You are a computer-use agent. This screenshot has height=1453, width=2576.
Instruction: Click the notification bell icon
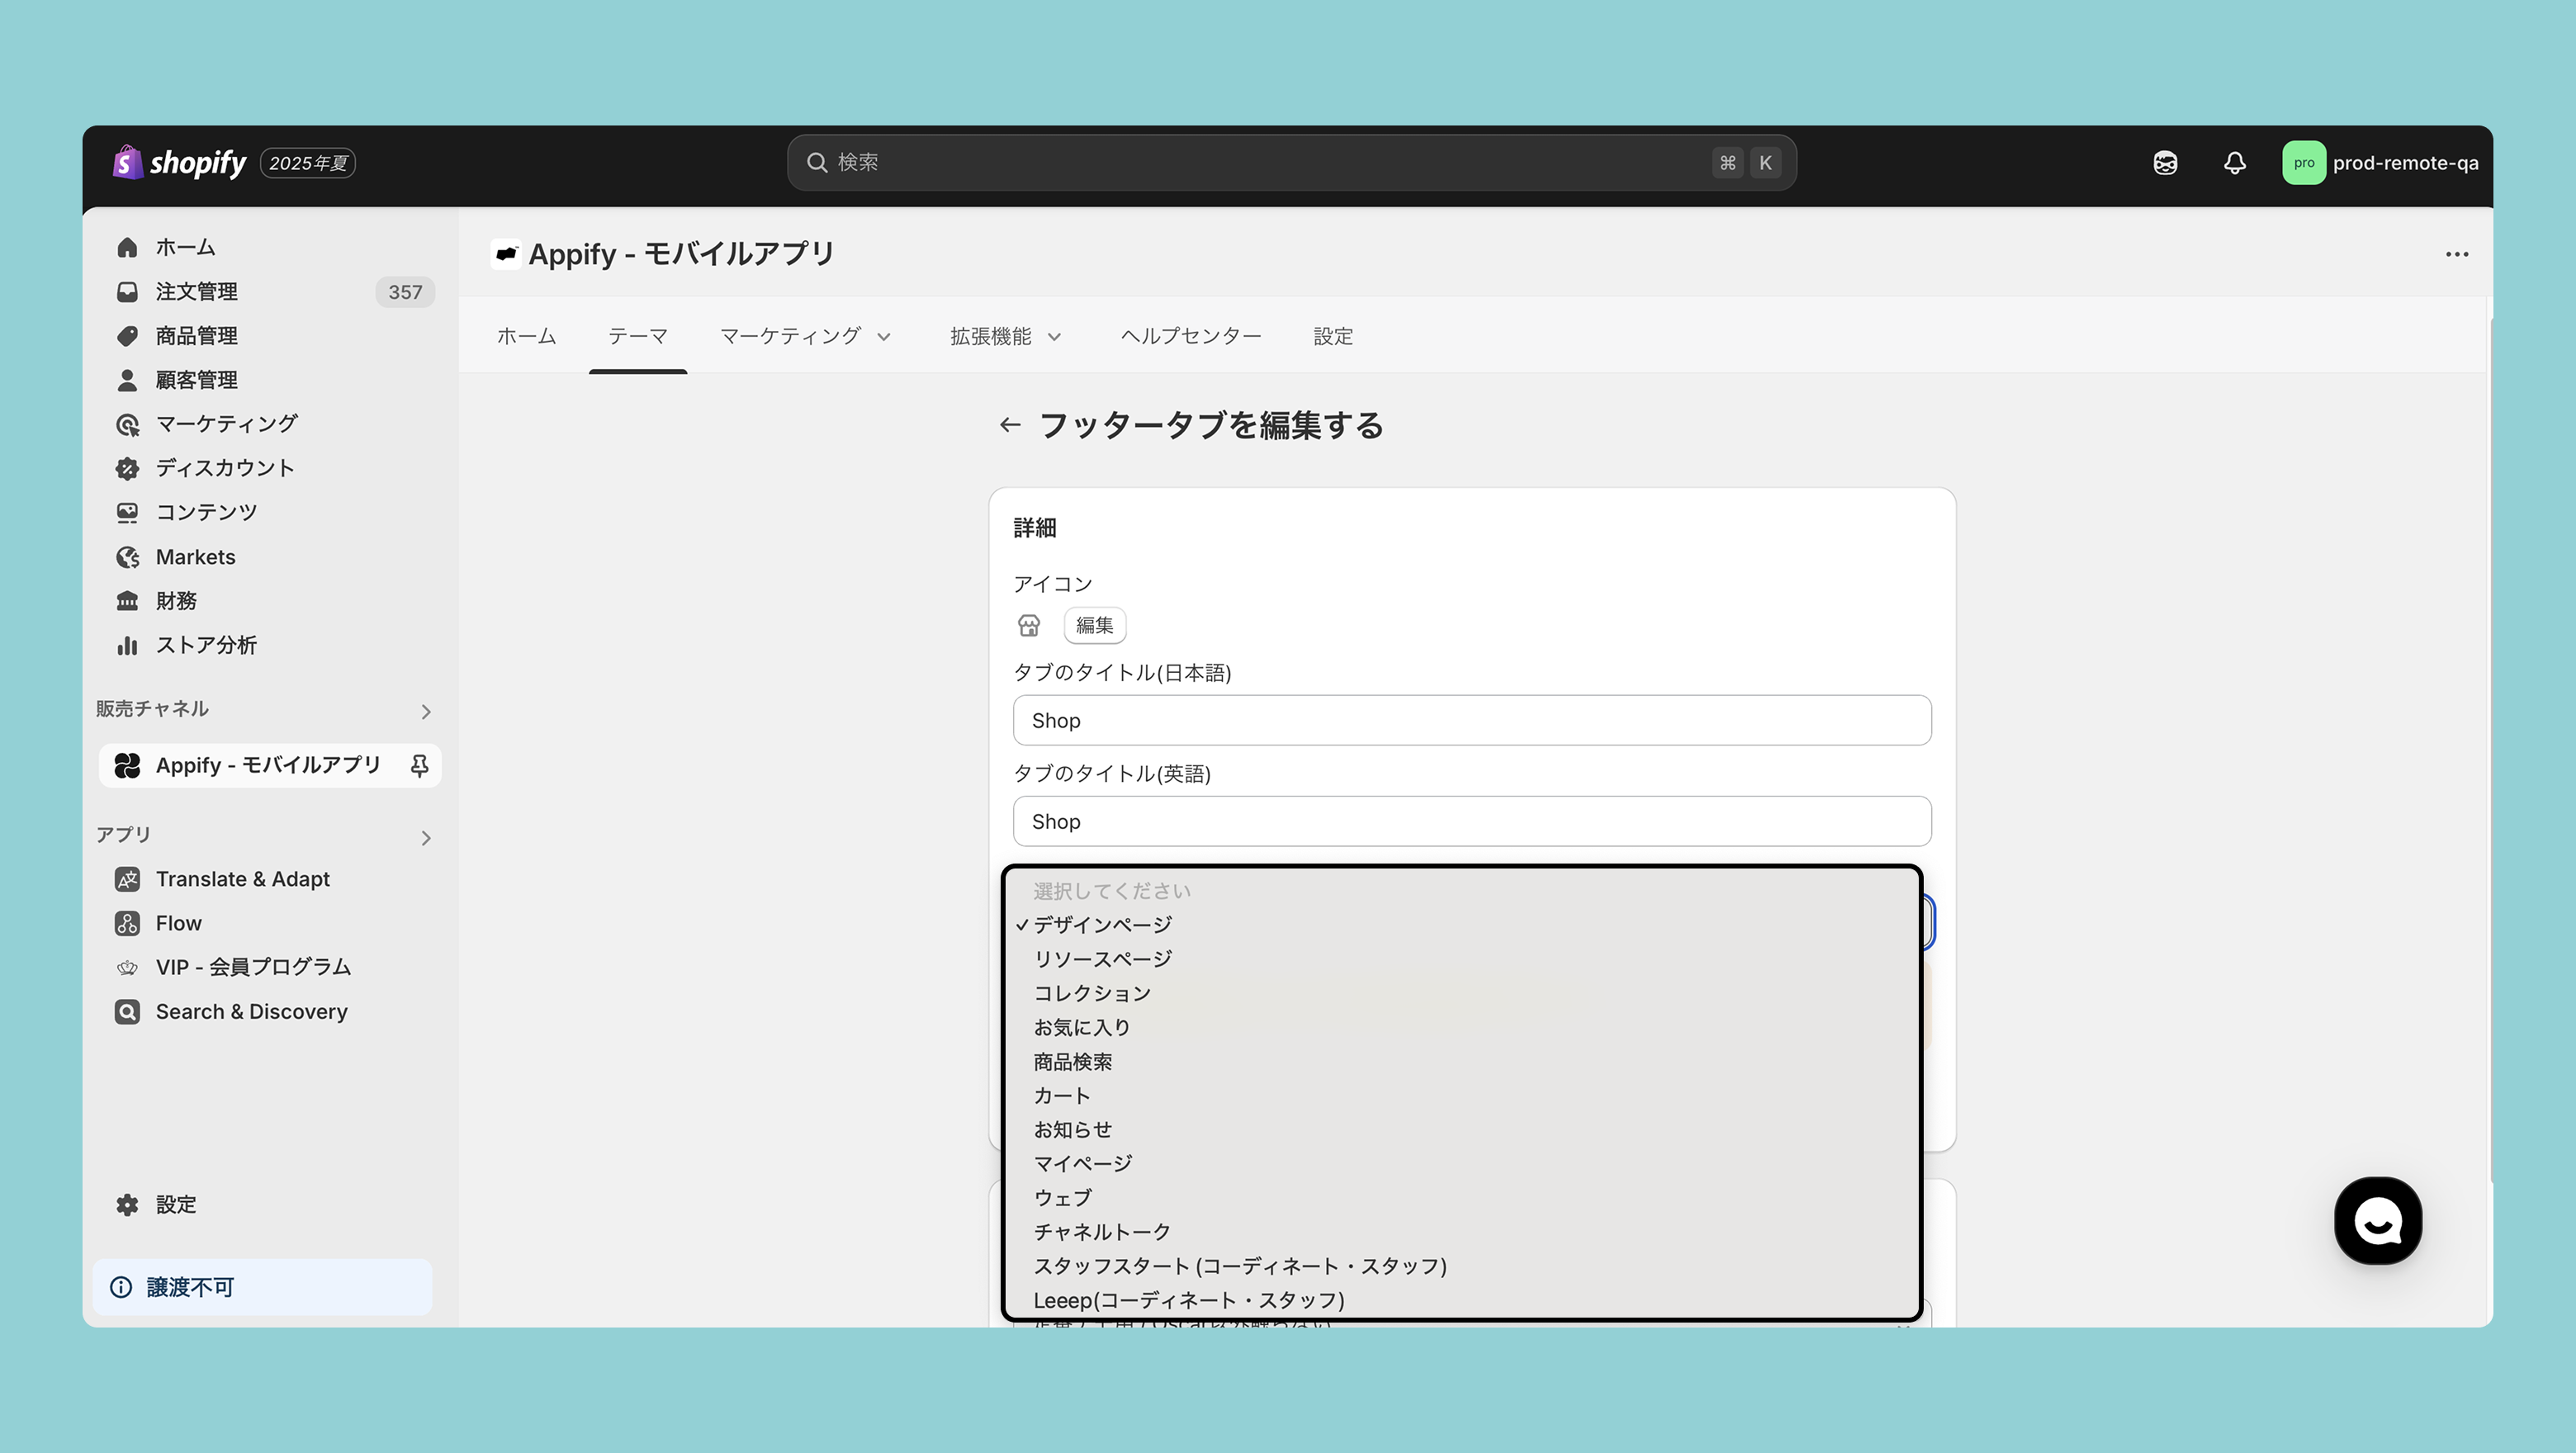pyautogui.click(x=2234, y=163)
